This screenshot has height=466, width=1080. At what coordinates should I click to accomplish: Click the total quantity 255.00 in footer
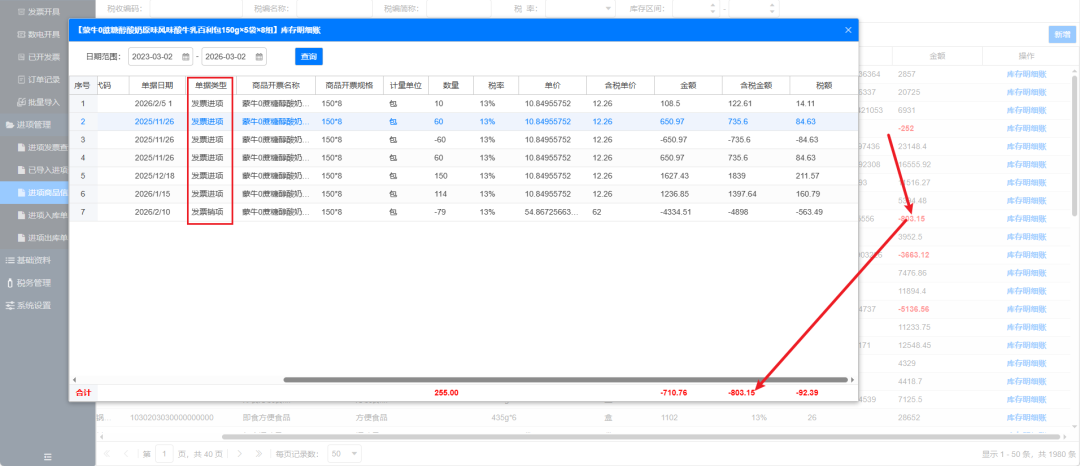(x=446, y=393)
